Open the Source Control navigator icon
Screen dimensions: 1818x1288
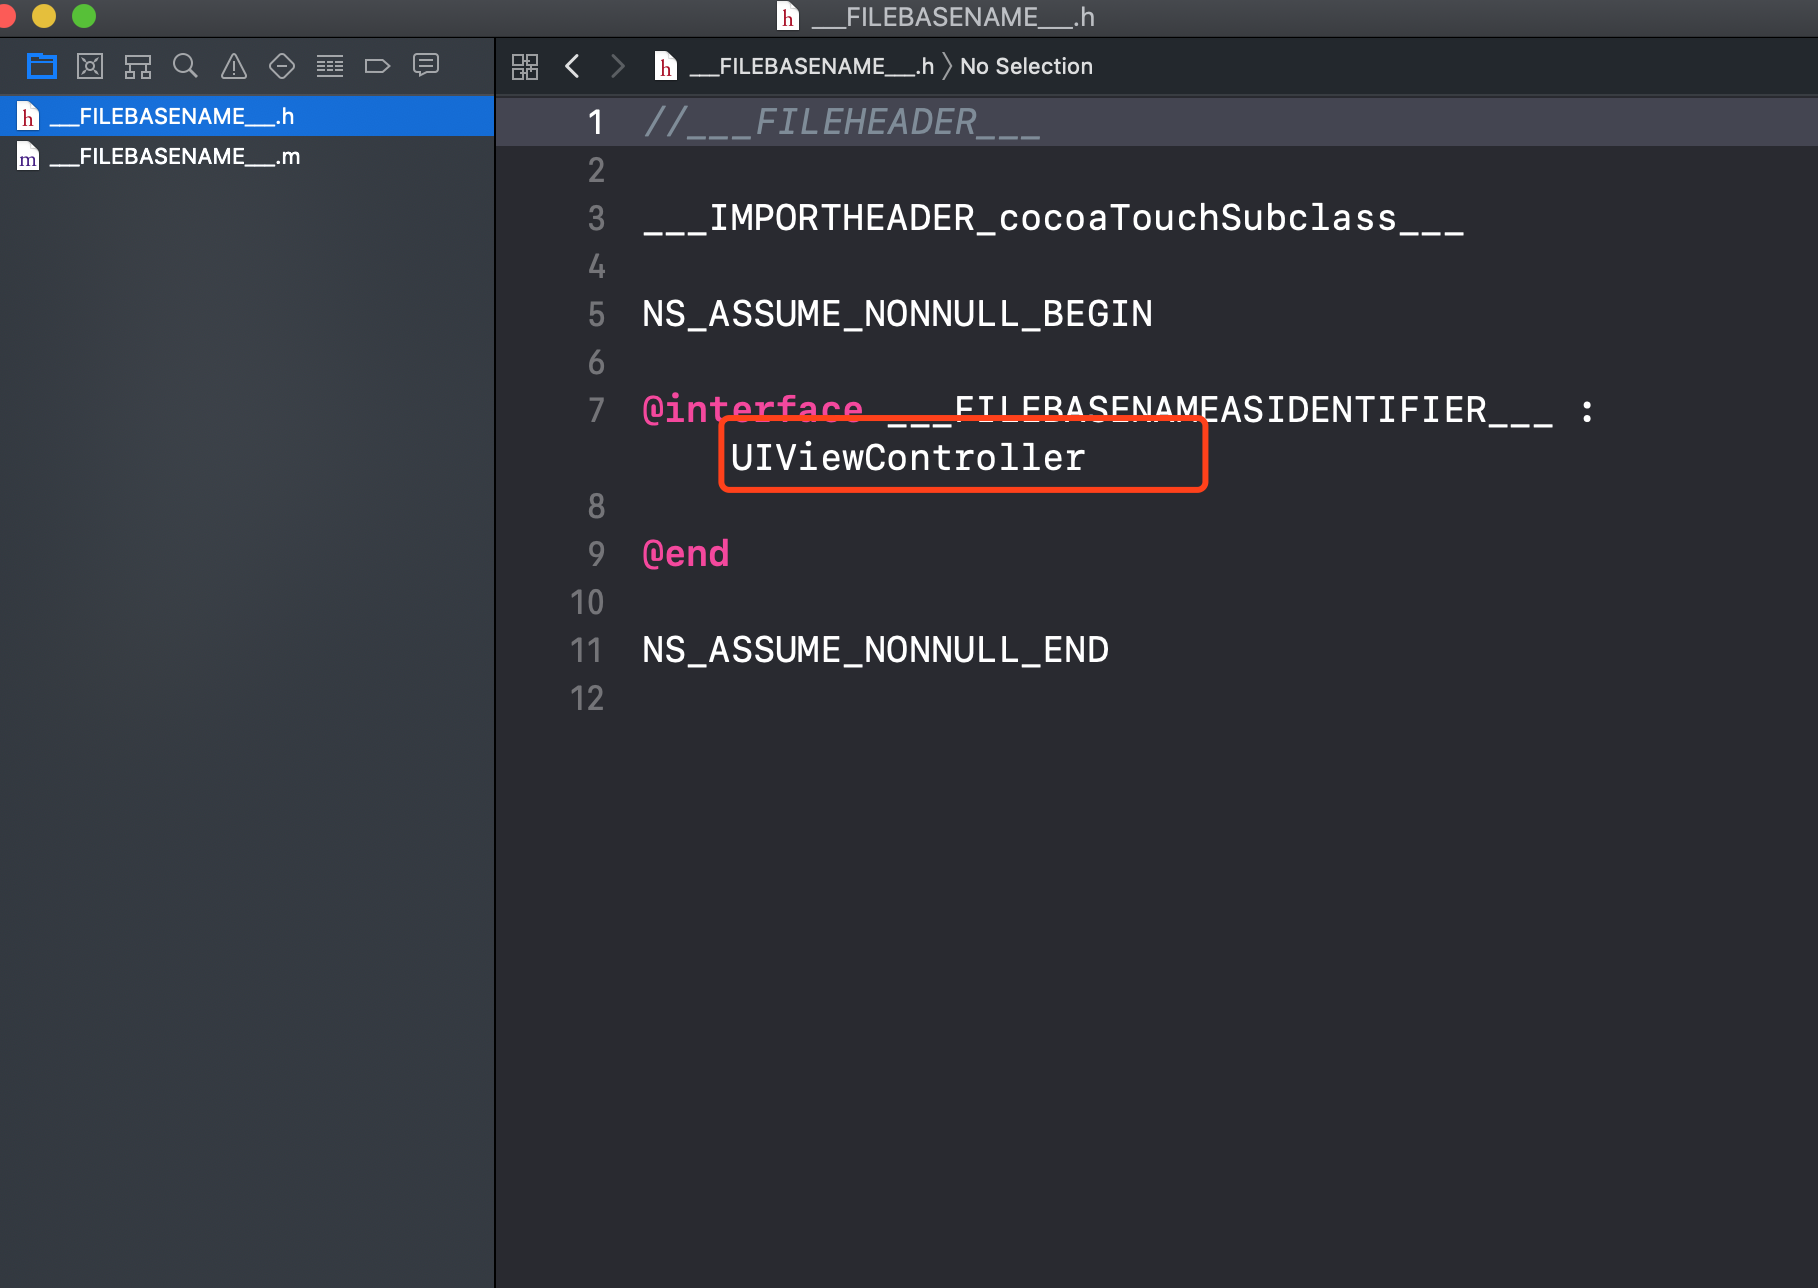pos(90,66)
